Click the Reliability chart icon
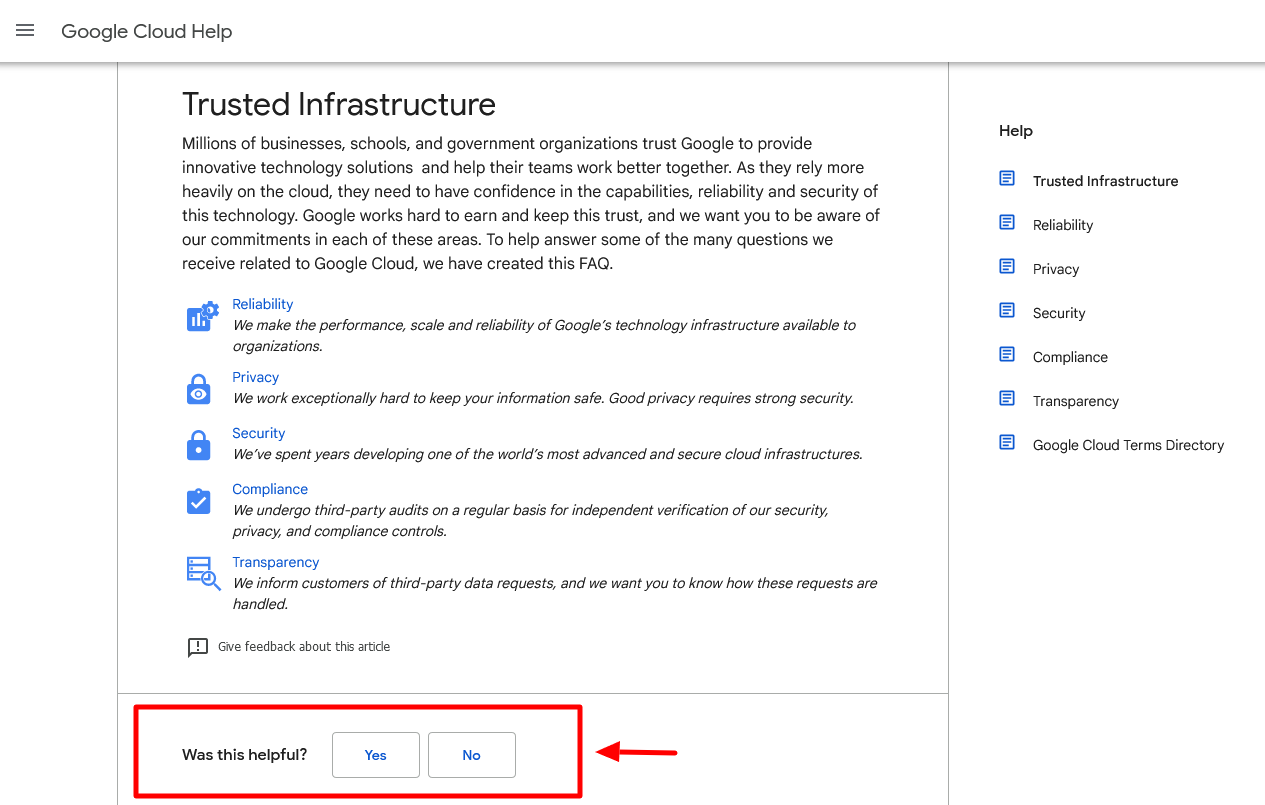The width and height of the screenshot is (1265, 805). tap(201, 315)
